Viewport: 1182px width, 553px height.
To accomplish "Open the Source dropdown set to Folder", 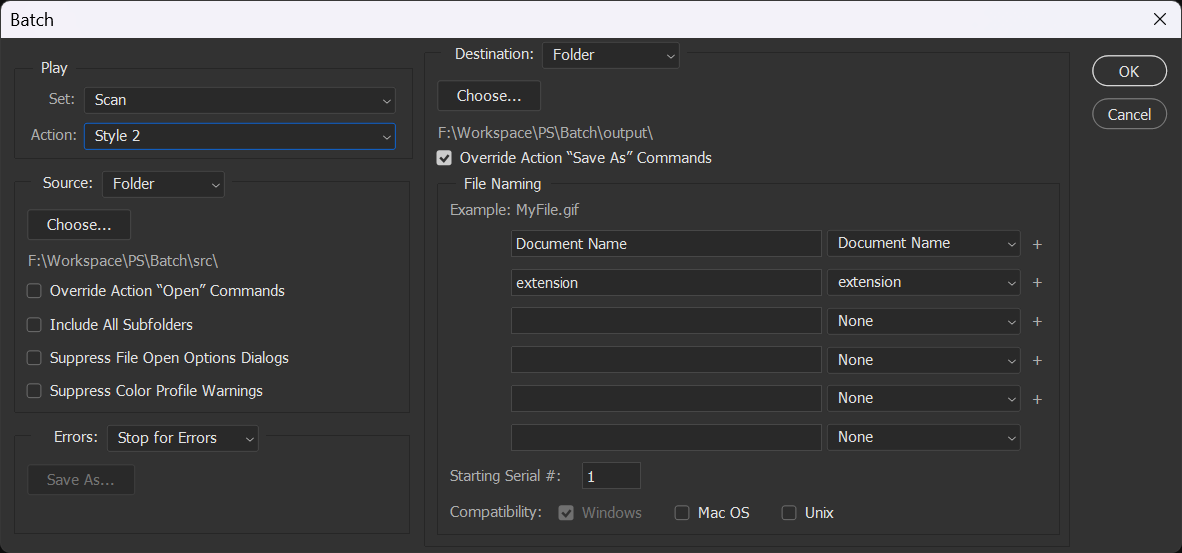I will (x=163, y=184).
